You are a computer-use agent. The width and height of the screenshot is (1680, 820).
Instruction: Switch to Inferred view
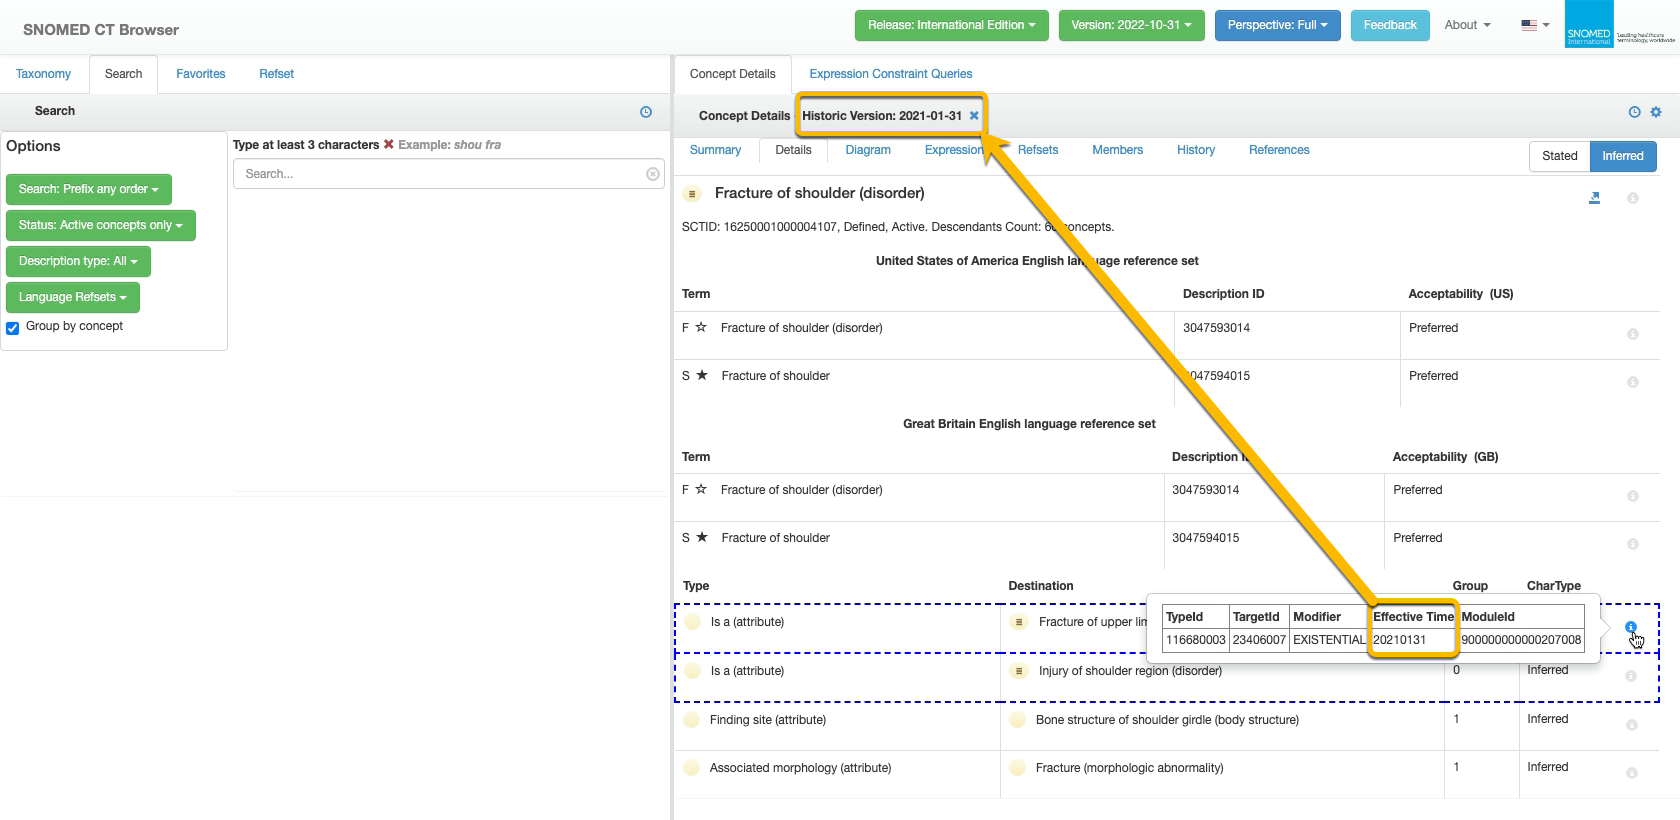coord(1622,156)
